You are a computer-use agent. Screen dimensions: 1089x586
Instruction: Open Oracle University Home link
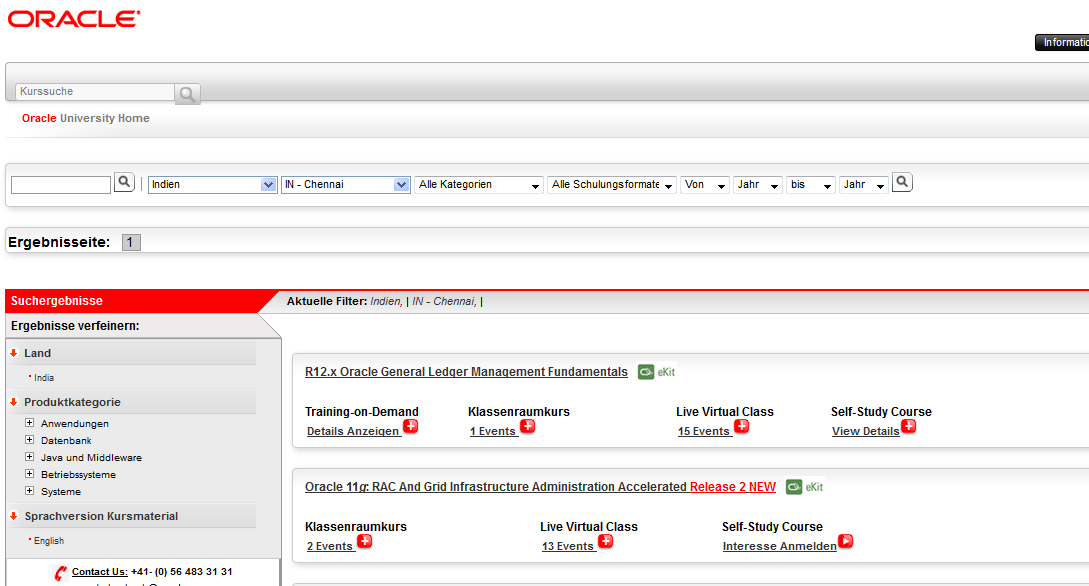[x=85, y=118]
